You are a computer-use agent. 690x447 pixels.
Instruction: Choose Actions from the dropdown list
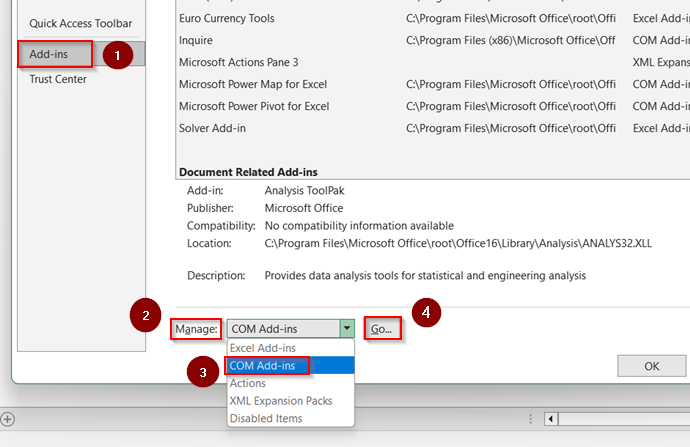pos(290,383)
